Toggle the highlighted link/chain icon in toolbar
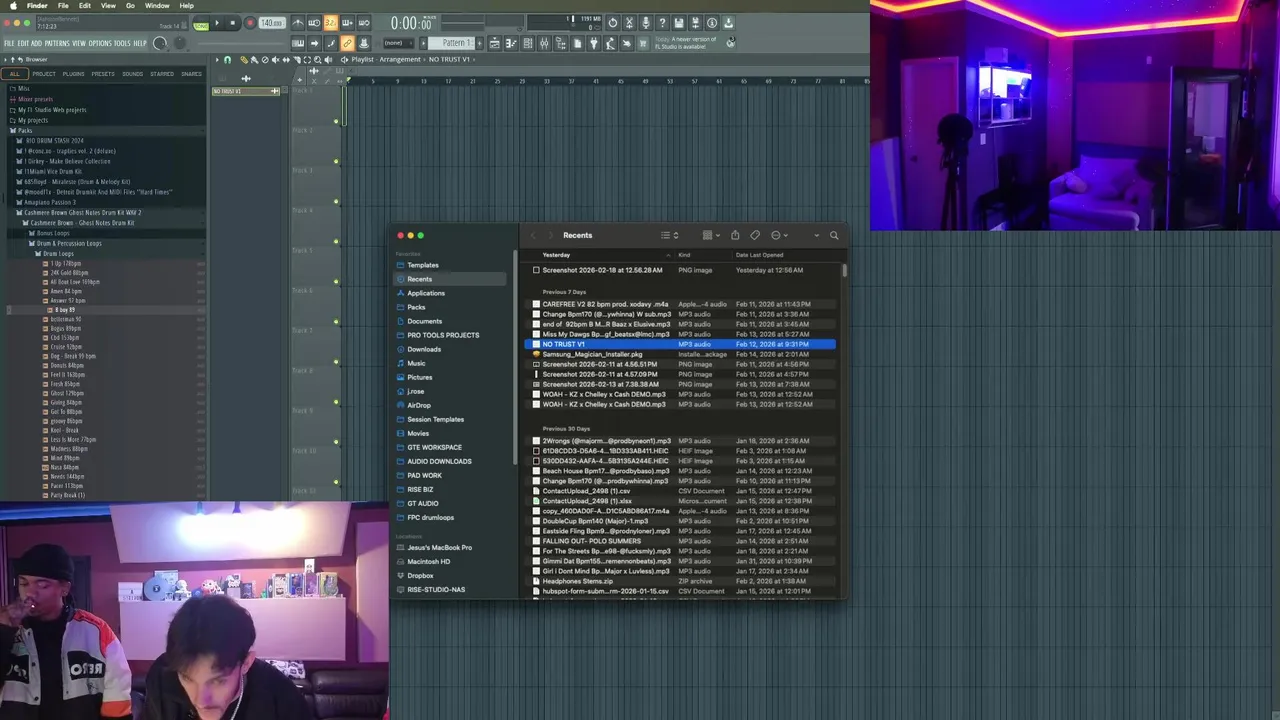 click(347, 43)
